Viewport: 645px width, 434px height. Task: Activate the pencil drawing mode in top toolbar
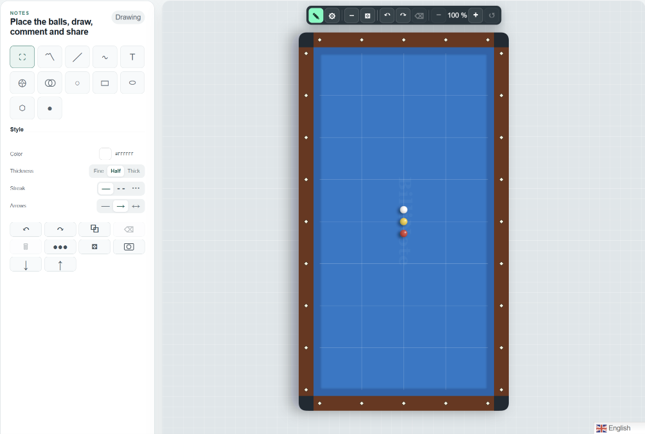point(316,16)
